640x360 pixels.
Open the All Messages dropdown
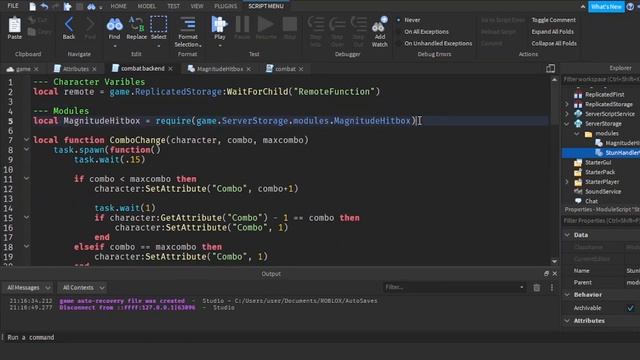[x=28, y=288]
